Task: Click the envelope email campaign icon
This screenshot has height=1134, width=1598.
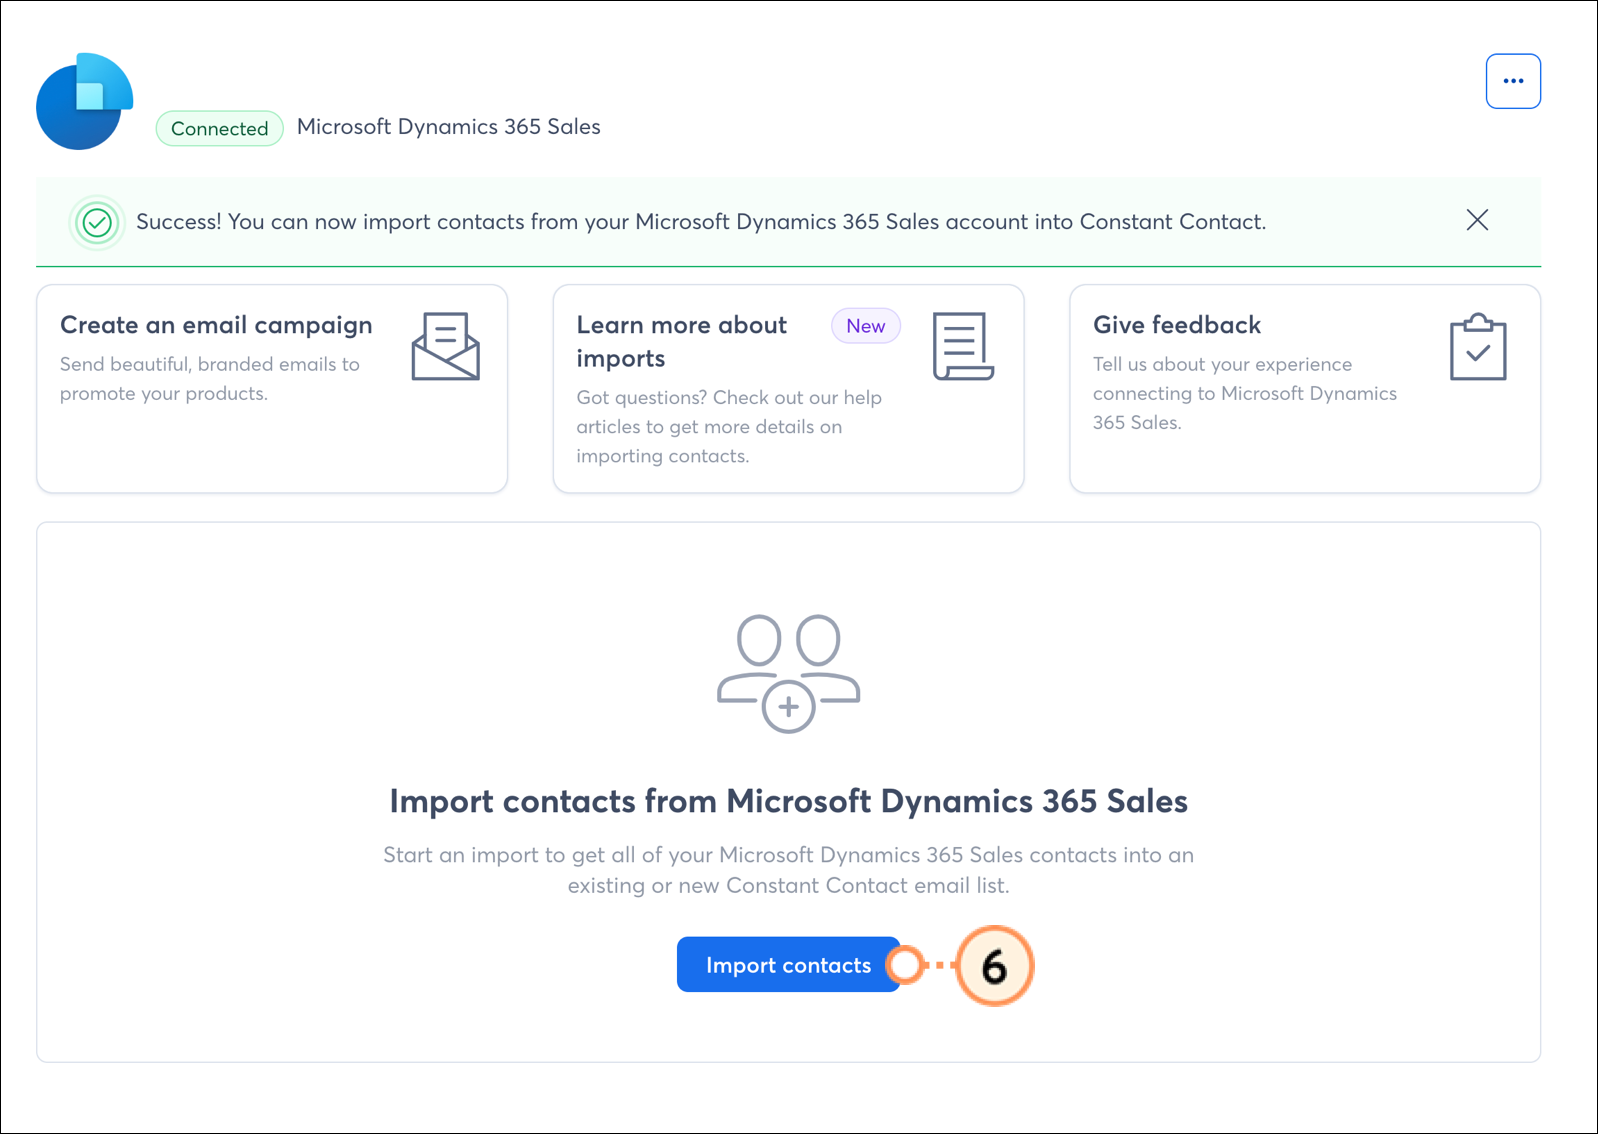Action: coord(445,346)
